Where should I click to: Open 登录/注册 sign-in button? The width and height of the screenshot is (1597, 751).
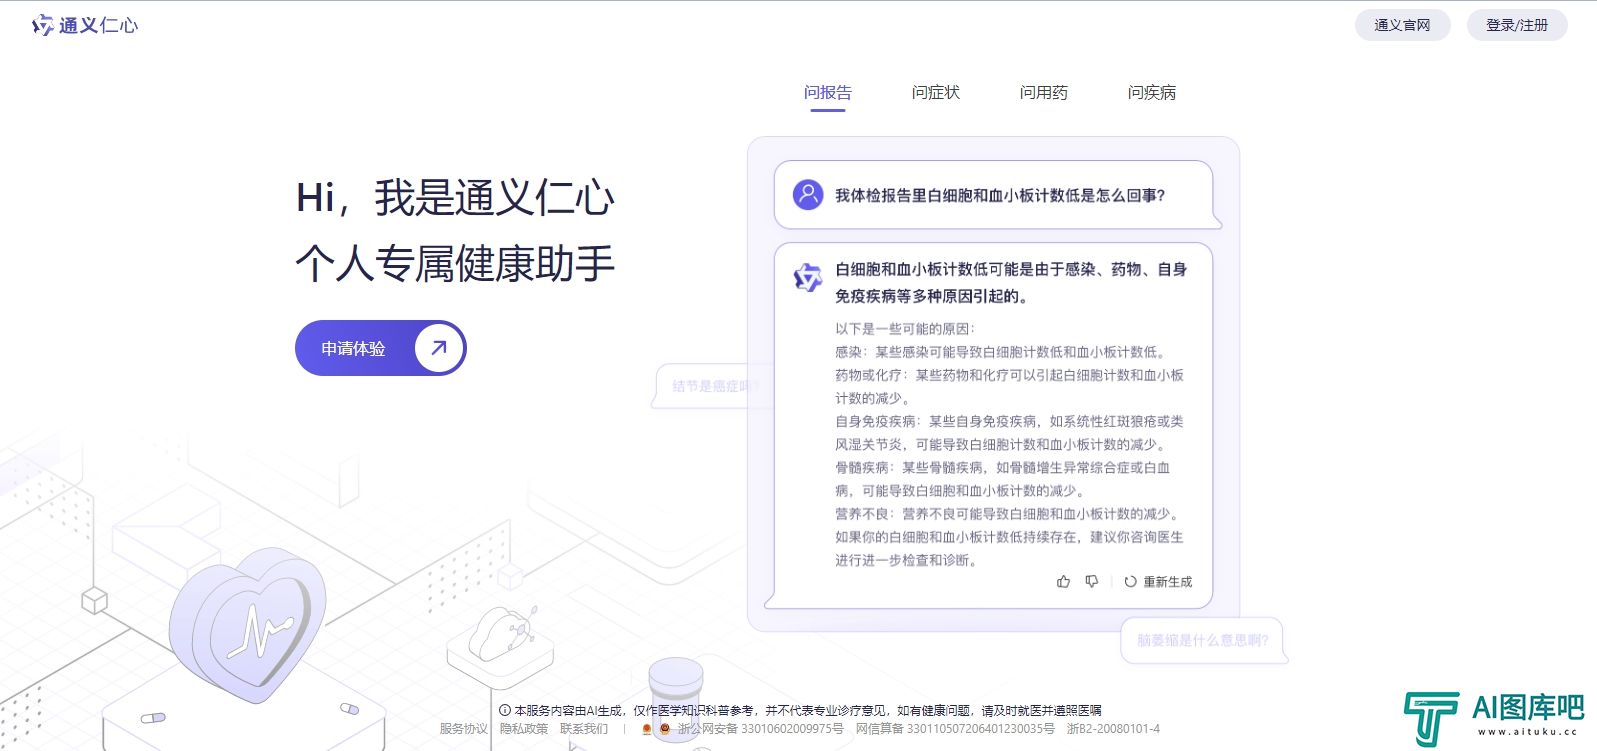click(x=1517, y=25)
